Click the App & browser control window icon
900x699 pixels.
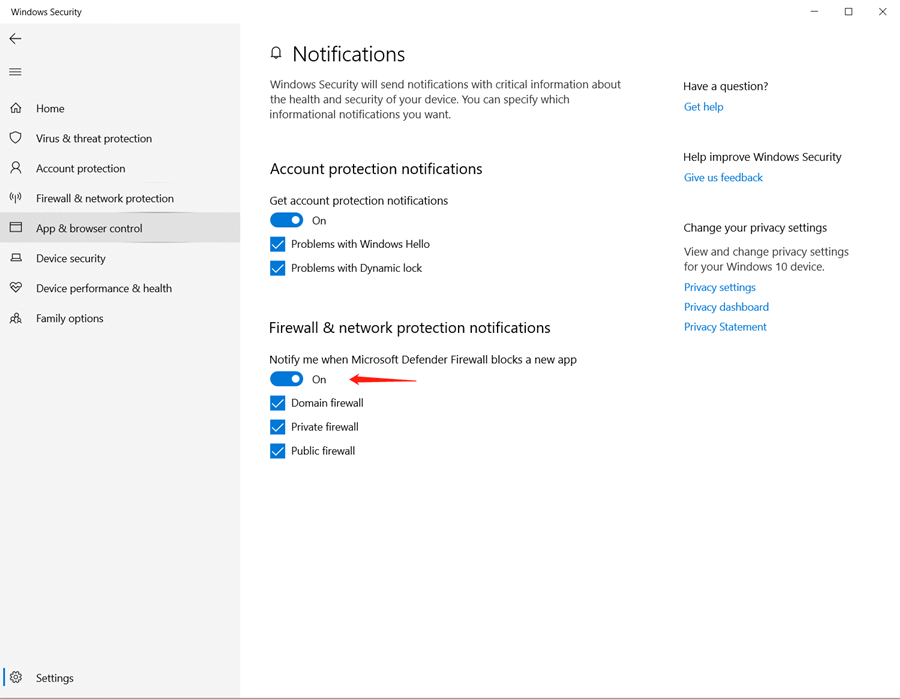click(16, 228)
